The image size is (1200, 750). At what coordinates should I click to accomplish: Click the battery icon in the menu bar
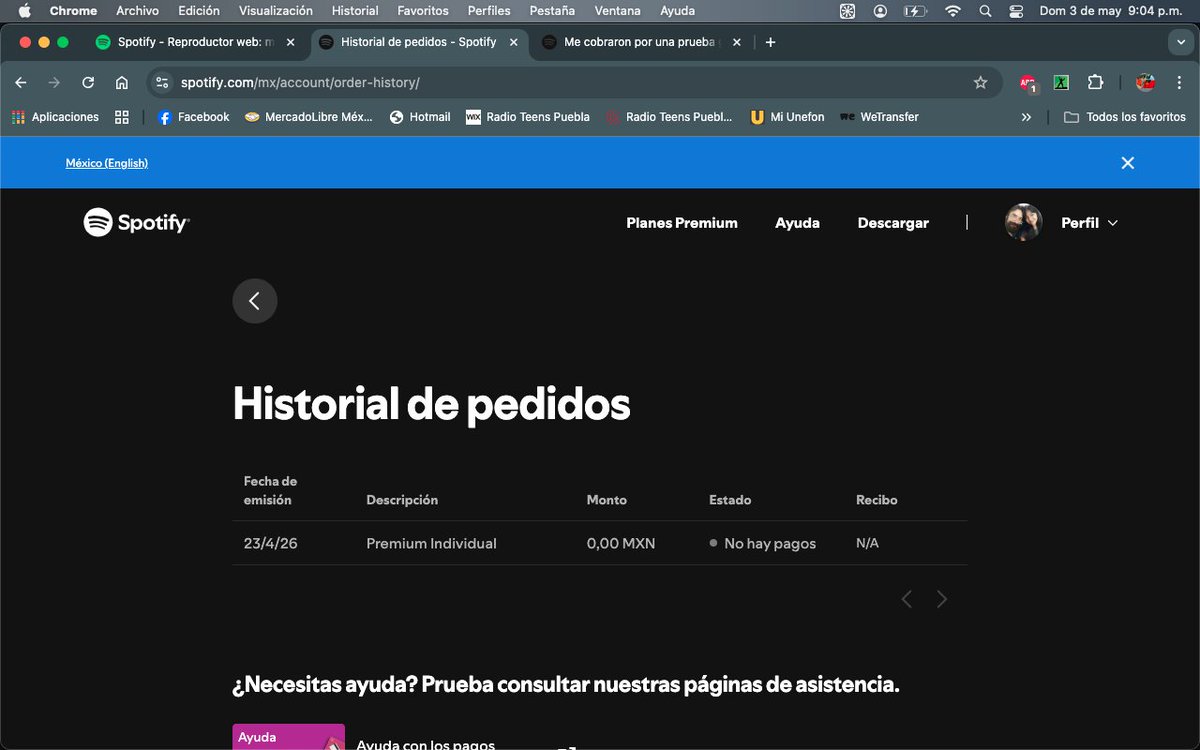915,11
